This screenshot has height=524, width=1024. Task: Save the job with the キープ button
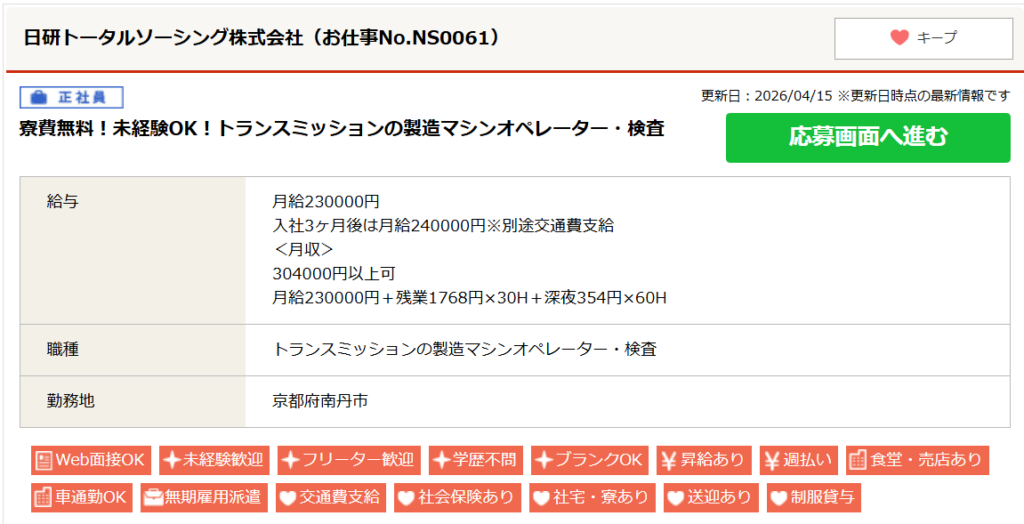tap(922, 38)
